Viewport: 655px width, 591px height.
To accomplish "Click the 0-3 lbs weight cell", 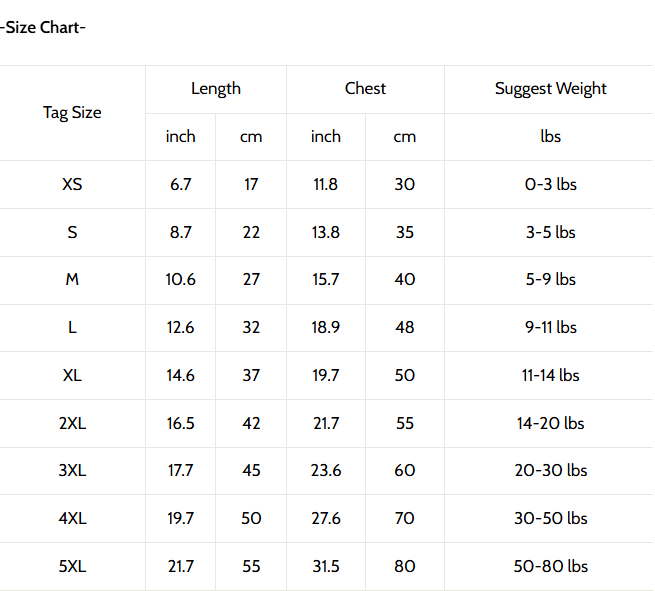I will [551, 184].
